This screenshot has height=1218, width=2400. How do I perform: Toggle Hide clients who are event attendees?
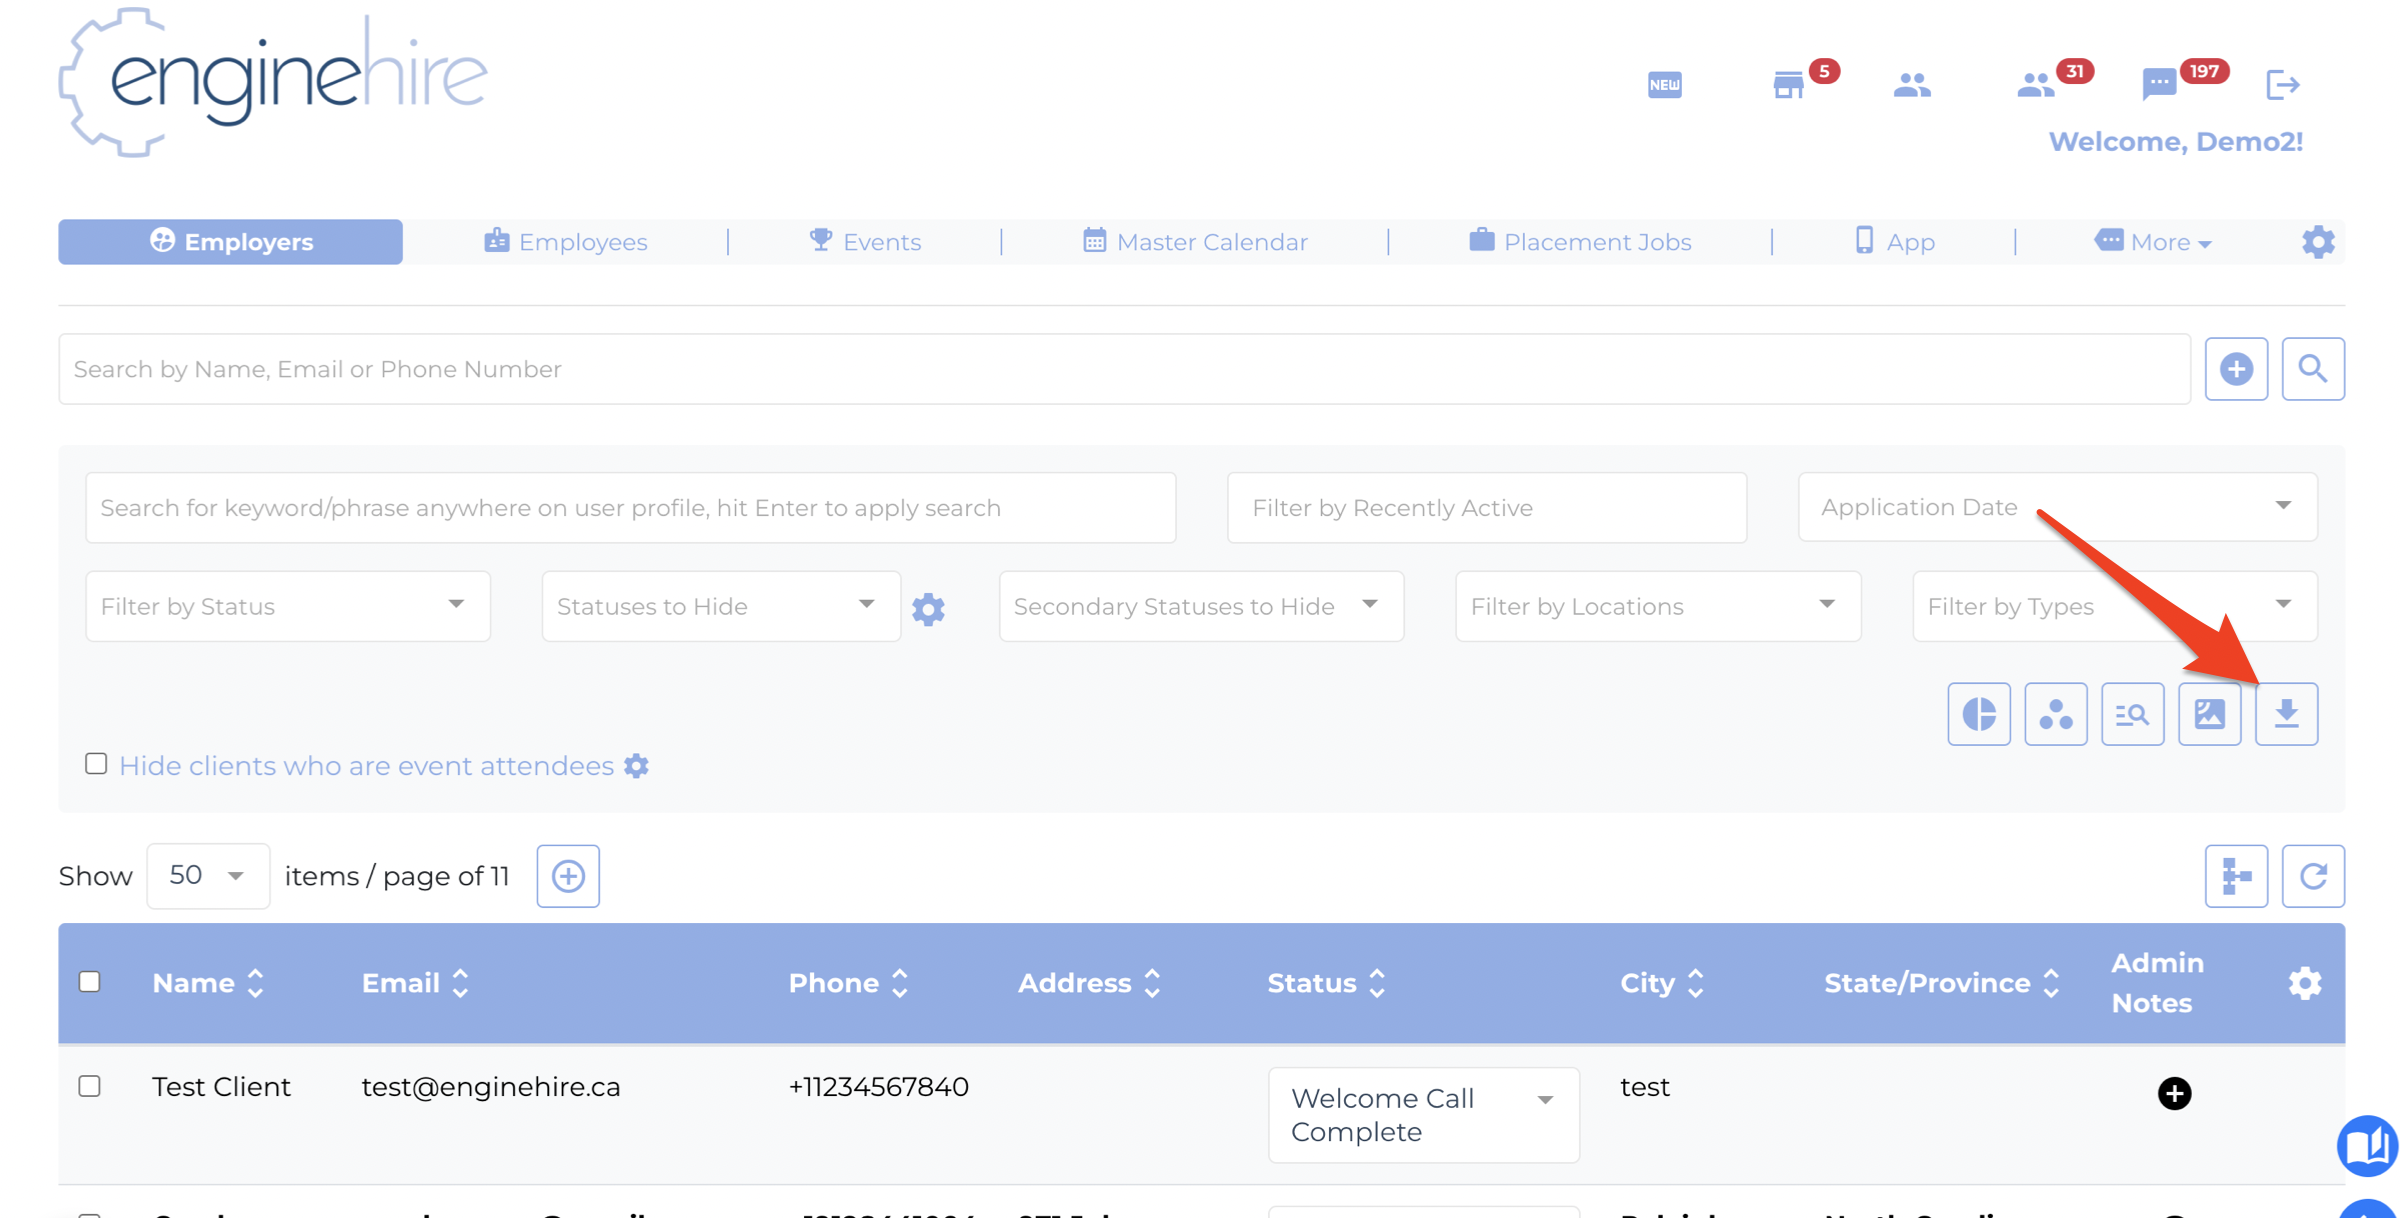tap(96, 764)
